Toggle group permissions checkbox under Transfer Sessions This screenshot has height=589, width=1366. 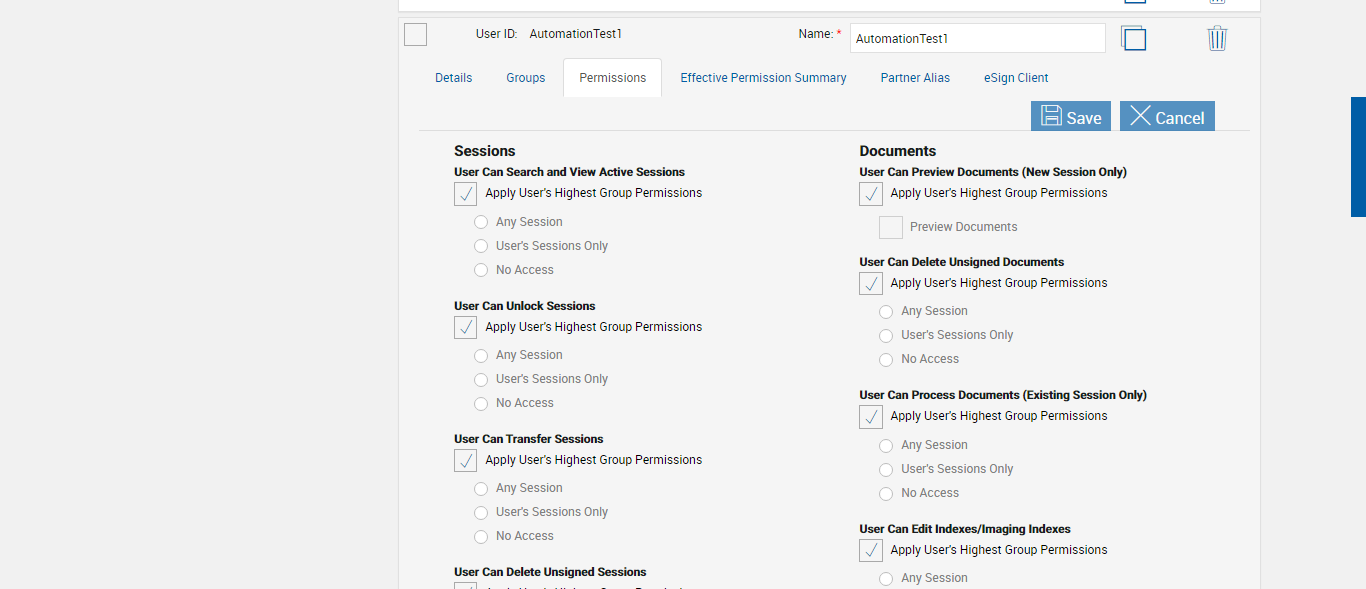pyautogui.click(x=465, y=461)
